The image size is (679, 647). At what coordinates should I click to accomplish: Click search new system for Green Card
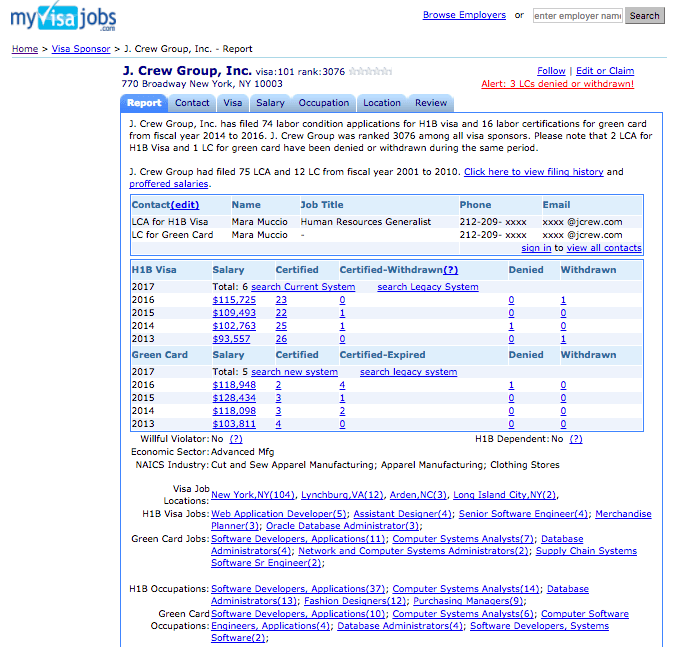point(294,372)
